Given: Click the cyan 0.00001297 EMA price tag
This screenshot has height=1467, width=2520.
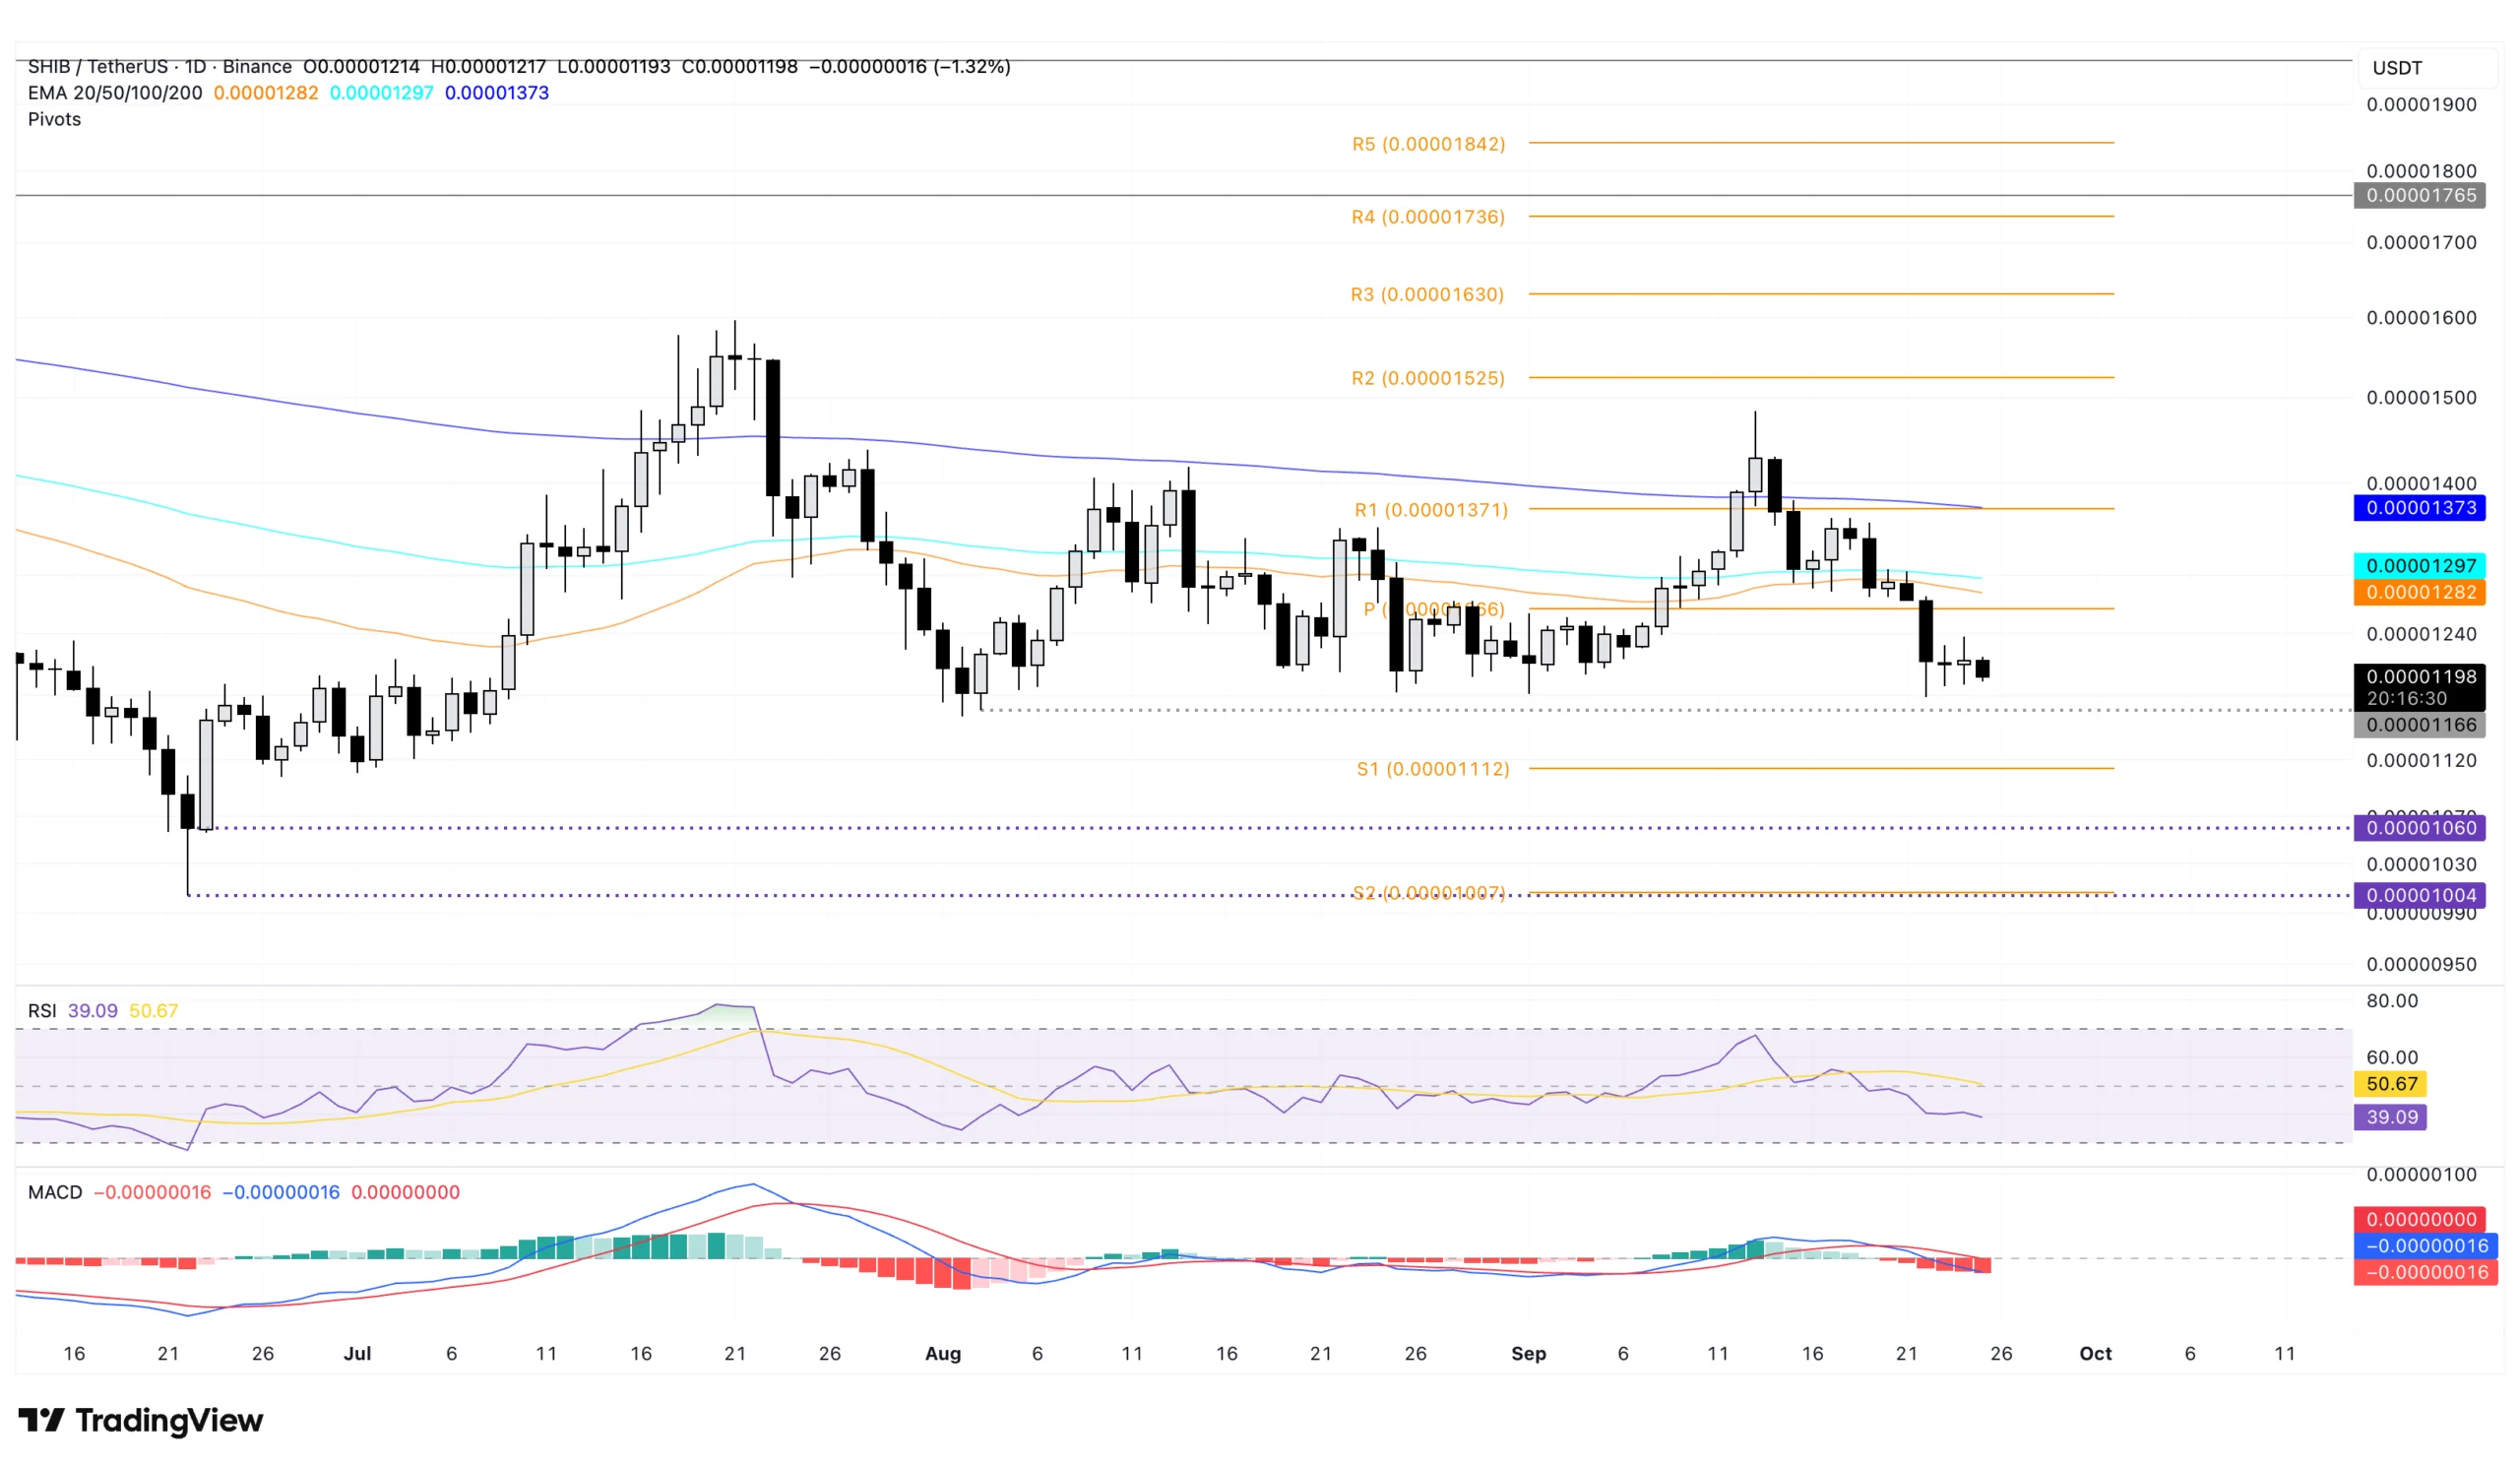Looking at the screenshot, I should pyautogui.click(x=2420, y=566).
